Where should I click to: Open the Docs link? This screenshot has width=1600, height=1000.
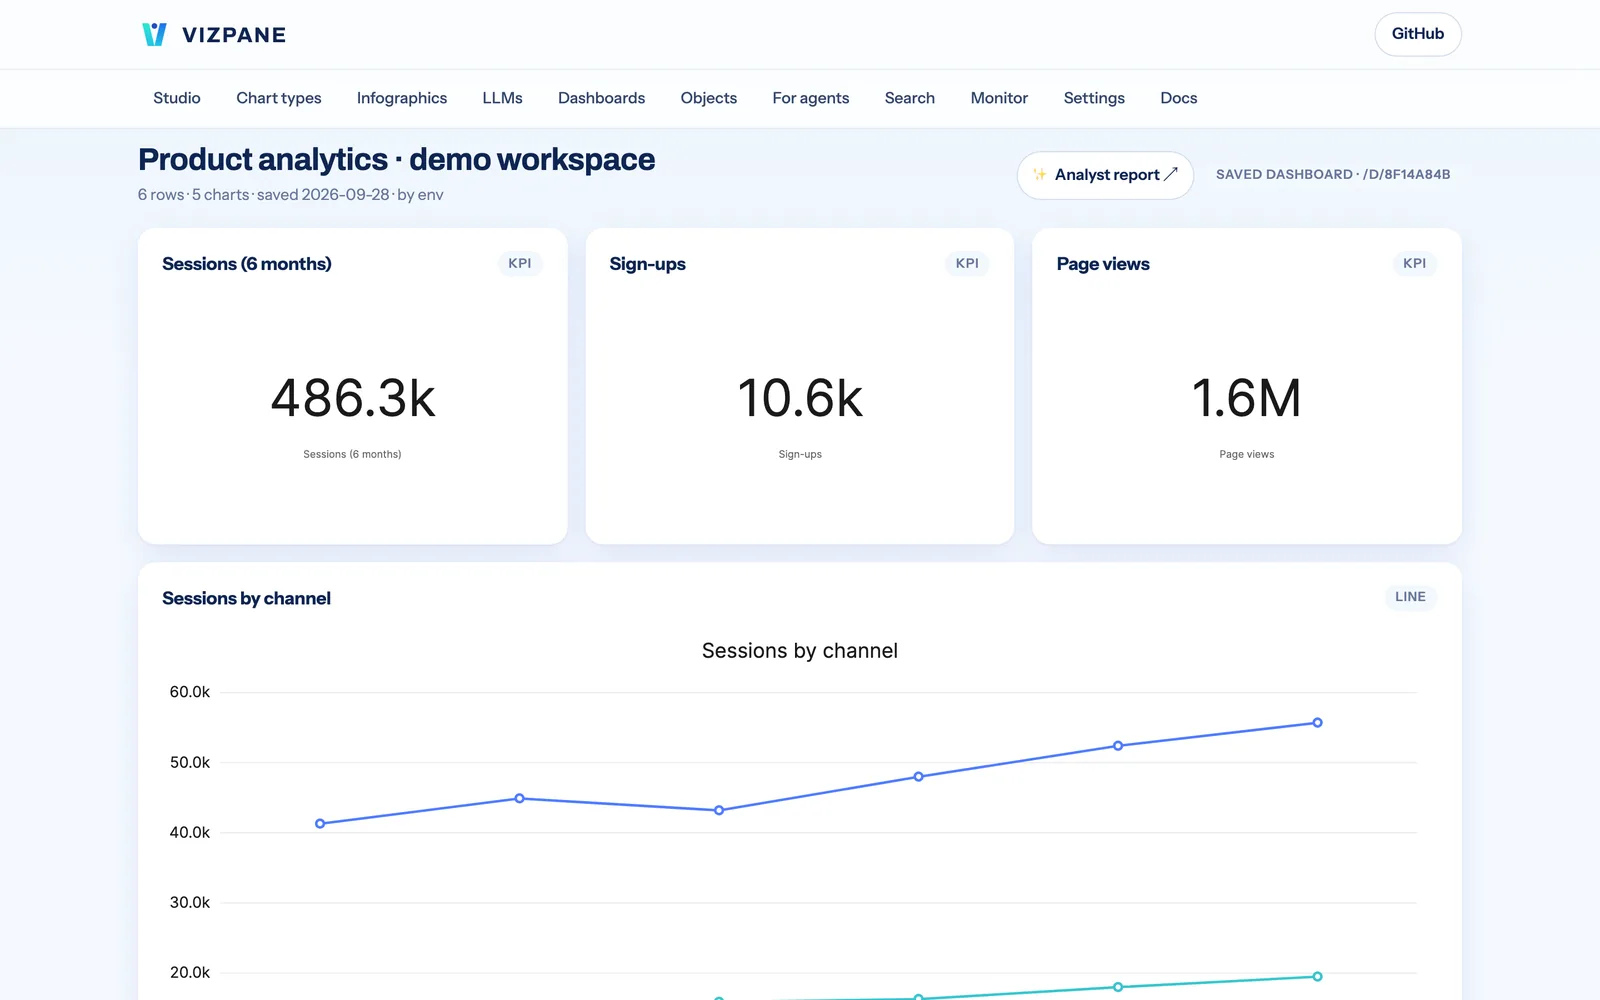coord(1179,98)
